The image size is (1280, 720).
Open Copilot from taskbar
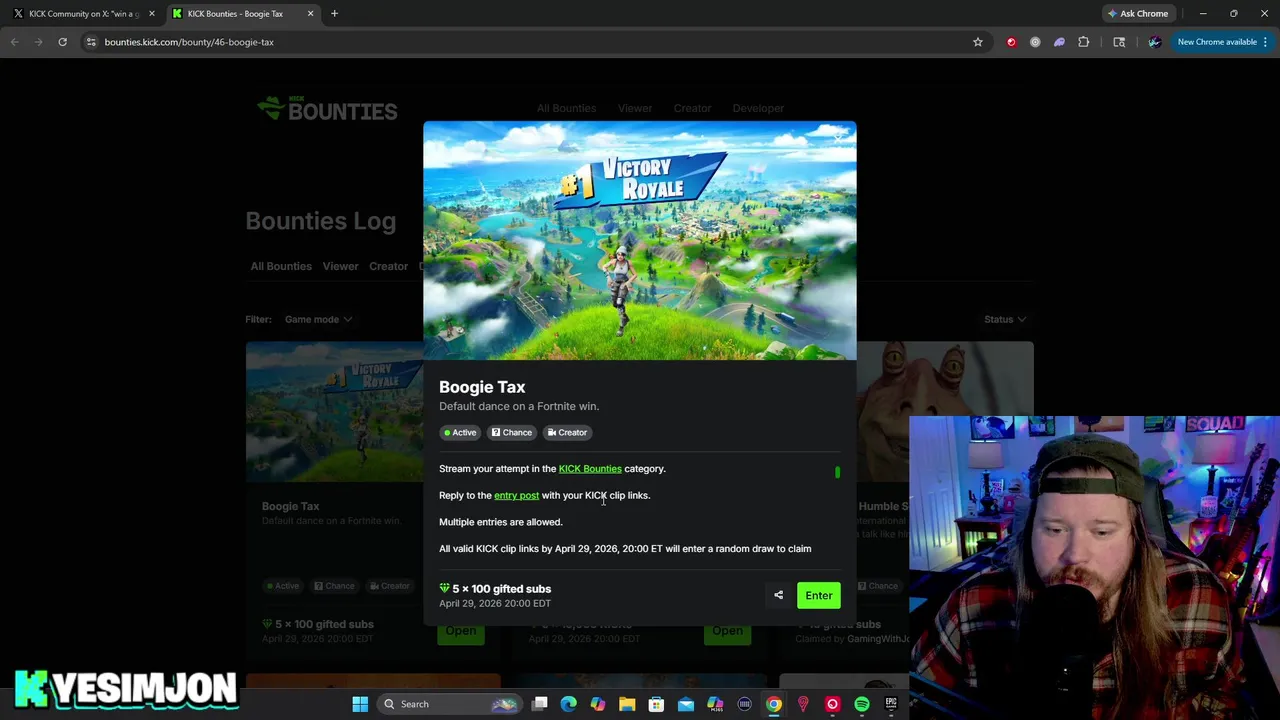pos(598,704)
